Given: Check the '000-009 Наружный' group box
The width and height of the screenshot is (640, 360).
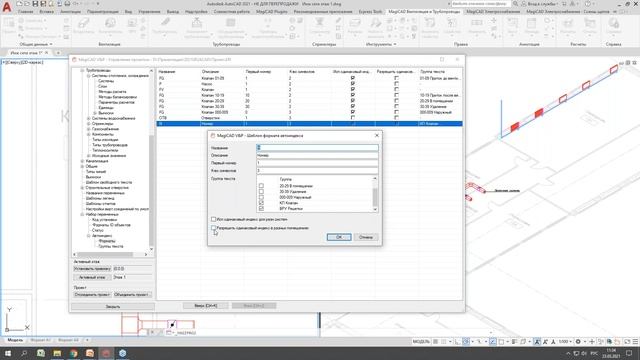Looking at the screenshot, I should (261, 197).
